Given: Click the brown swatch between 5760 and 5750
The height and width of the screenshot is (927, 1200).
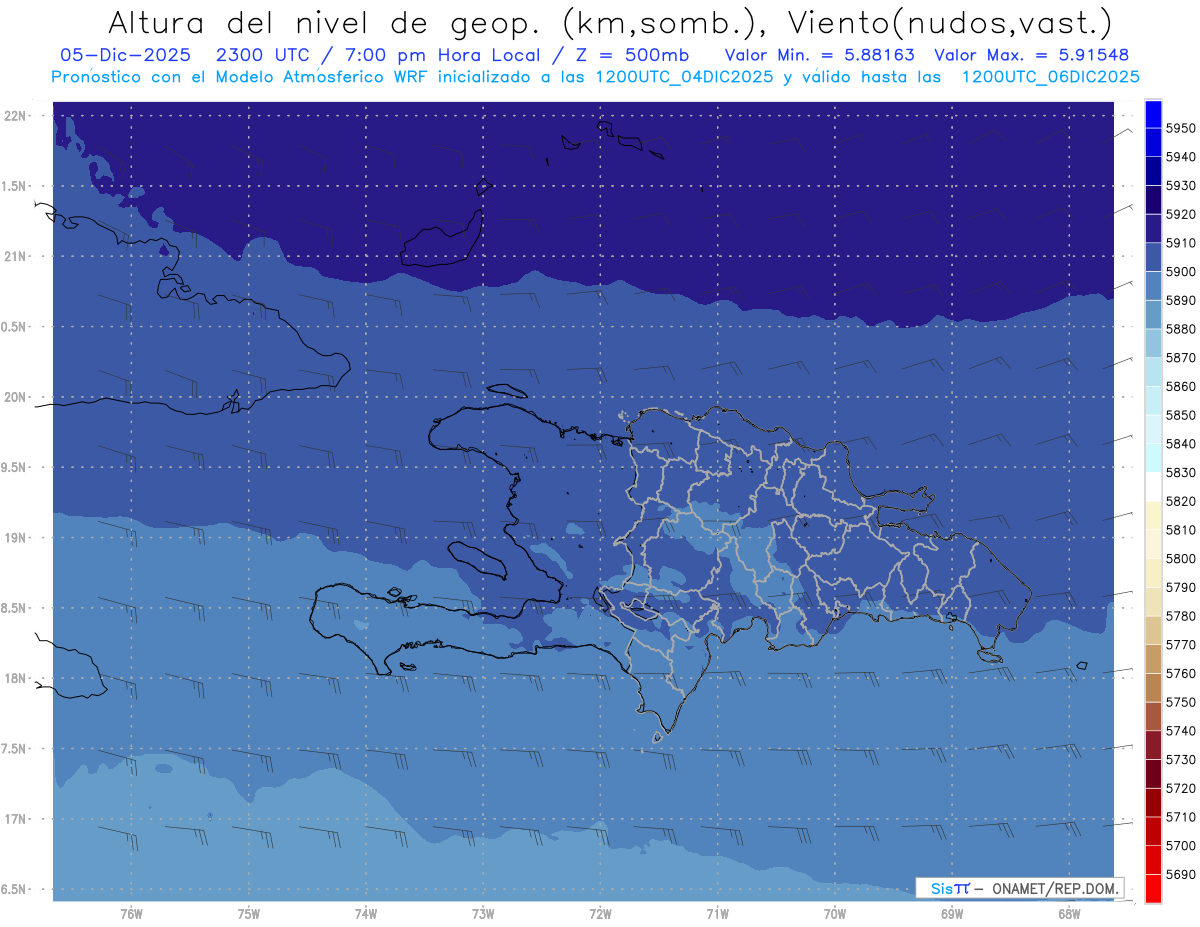Looking at the screenshot, I should coord(1153,687).
